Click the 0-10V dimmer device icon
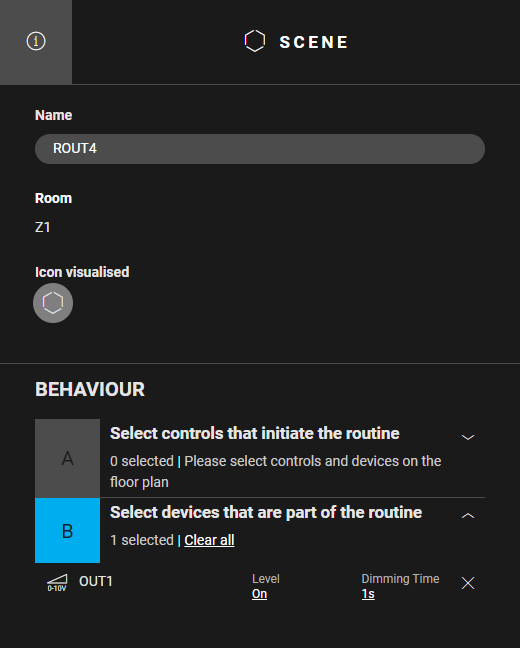This screenshot has width=520, height=648. pos(57,583)
